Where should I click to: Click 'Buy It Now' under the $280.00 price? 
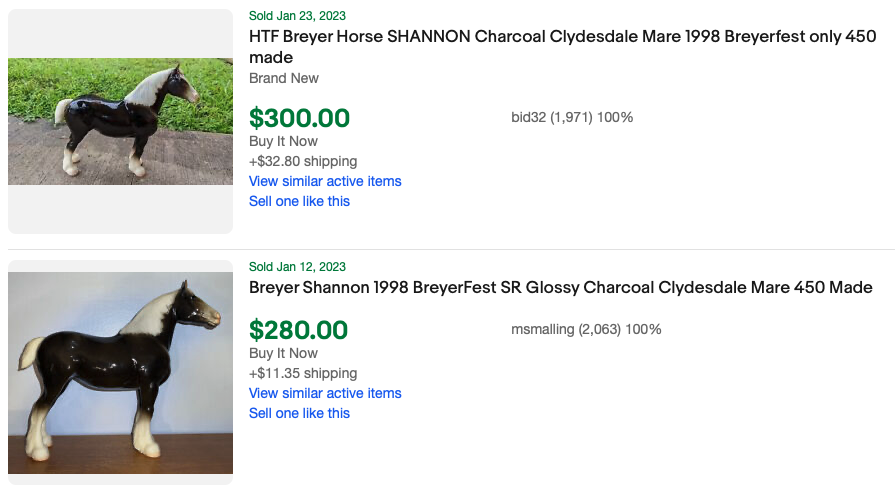pos(283,353)
